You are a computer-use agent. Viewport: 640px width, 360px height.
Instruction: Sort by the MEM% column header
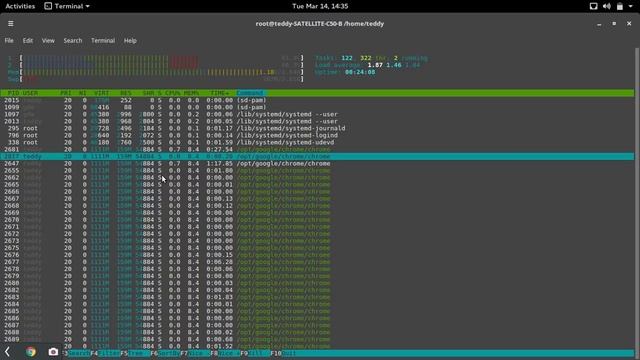191,93
